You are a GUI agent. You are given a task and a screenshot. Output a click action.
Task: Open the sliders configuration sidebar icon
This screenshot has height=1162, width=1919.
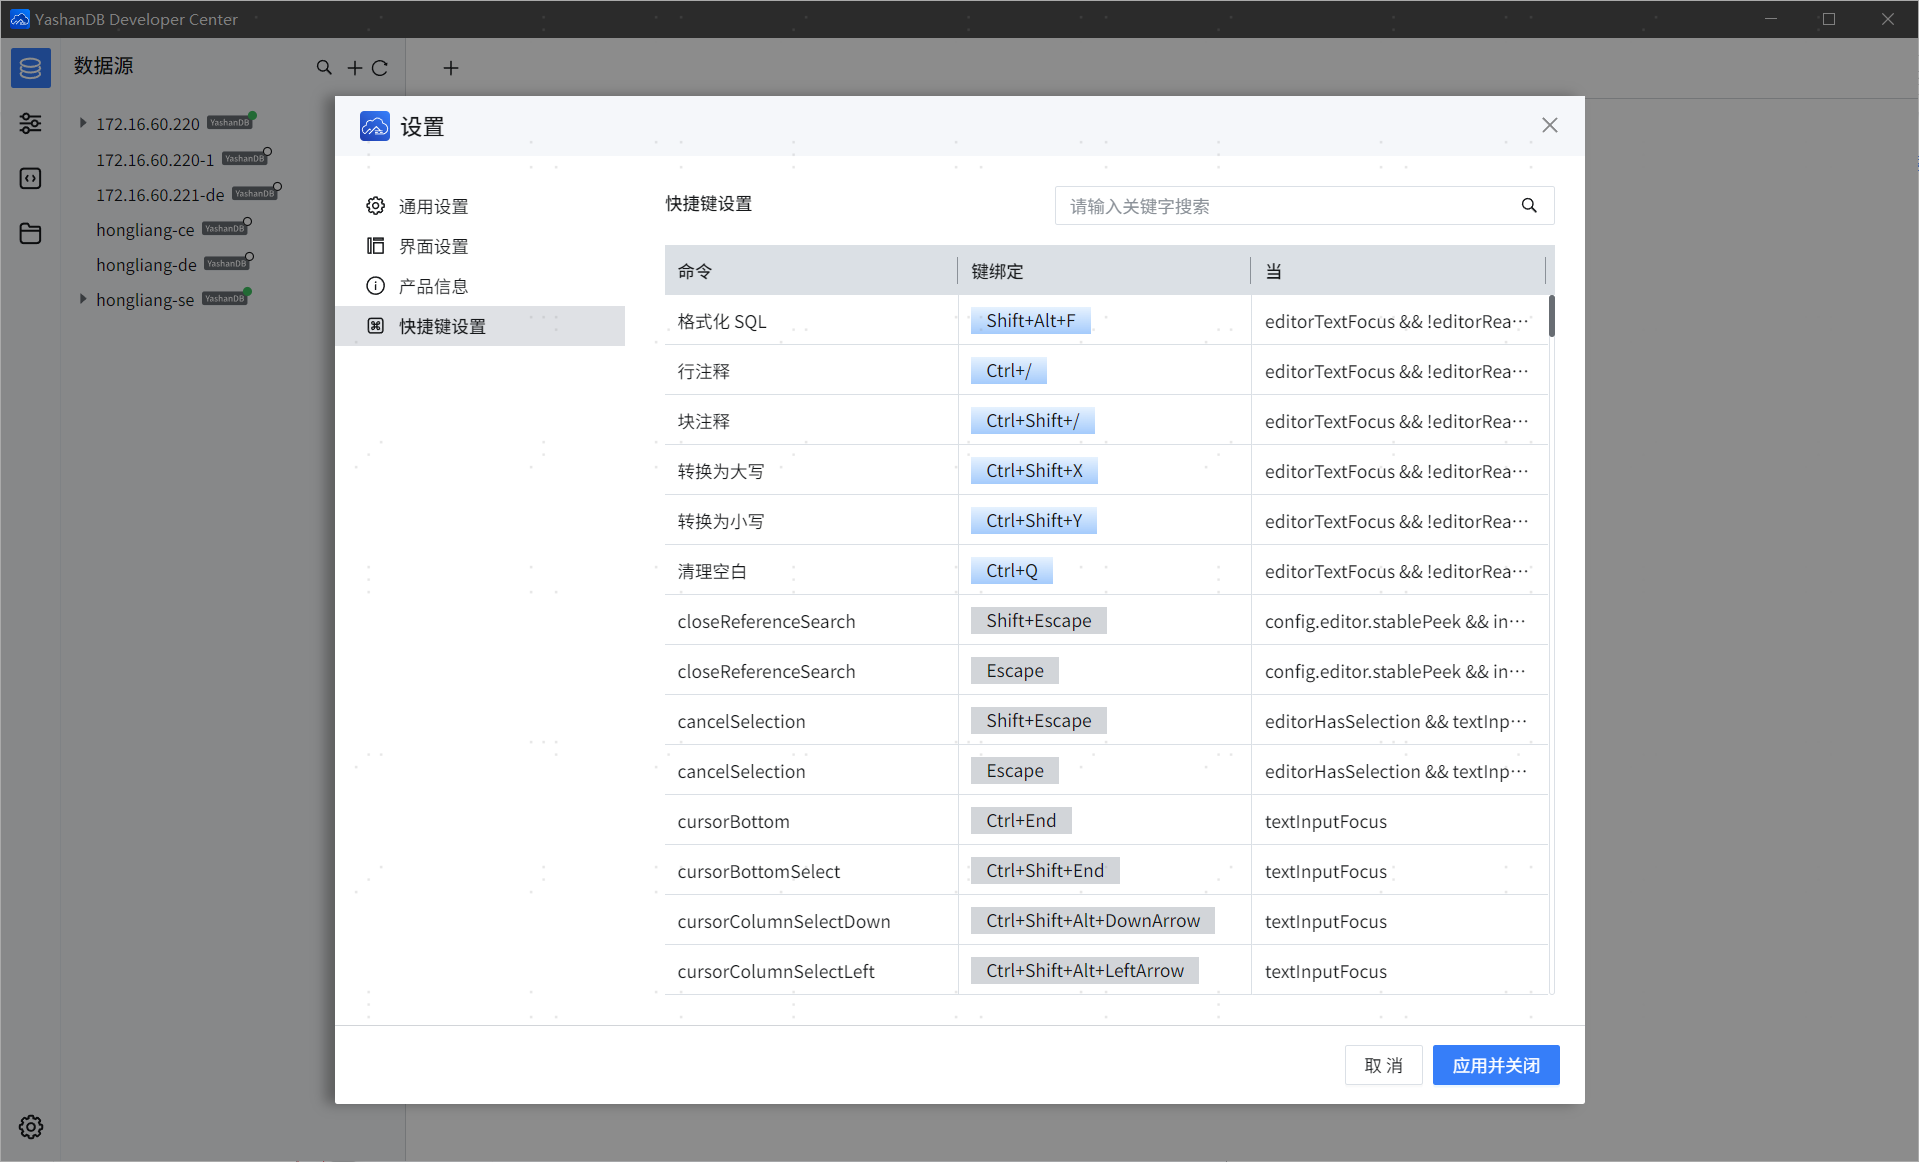coord(31,123)
